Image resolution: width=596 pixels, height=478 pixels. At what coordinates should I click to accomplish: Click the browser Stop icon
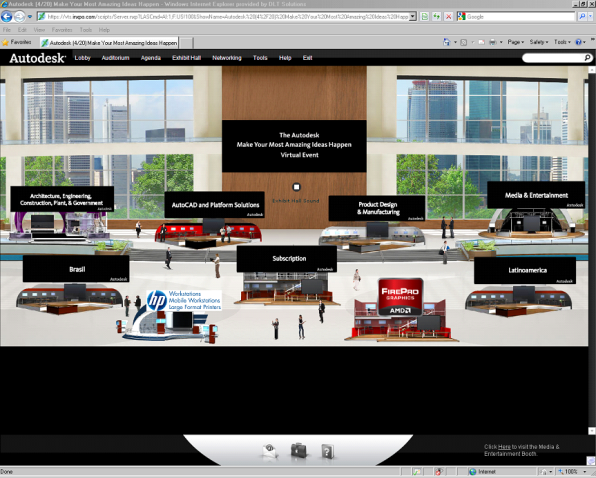tap(449, 16)
